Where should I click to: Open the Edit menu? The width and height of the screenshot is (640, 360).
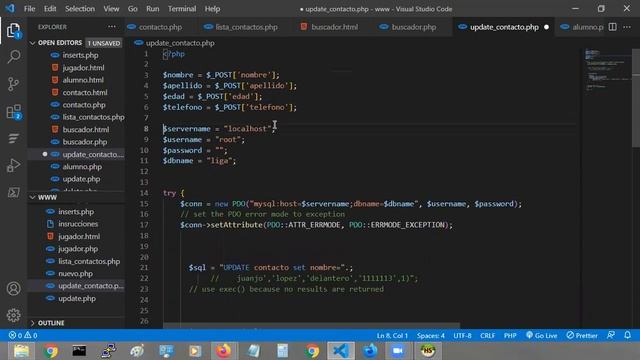(x=50, y=9)
